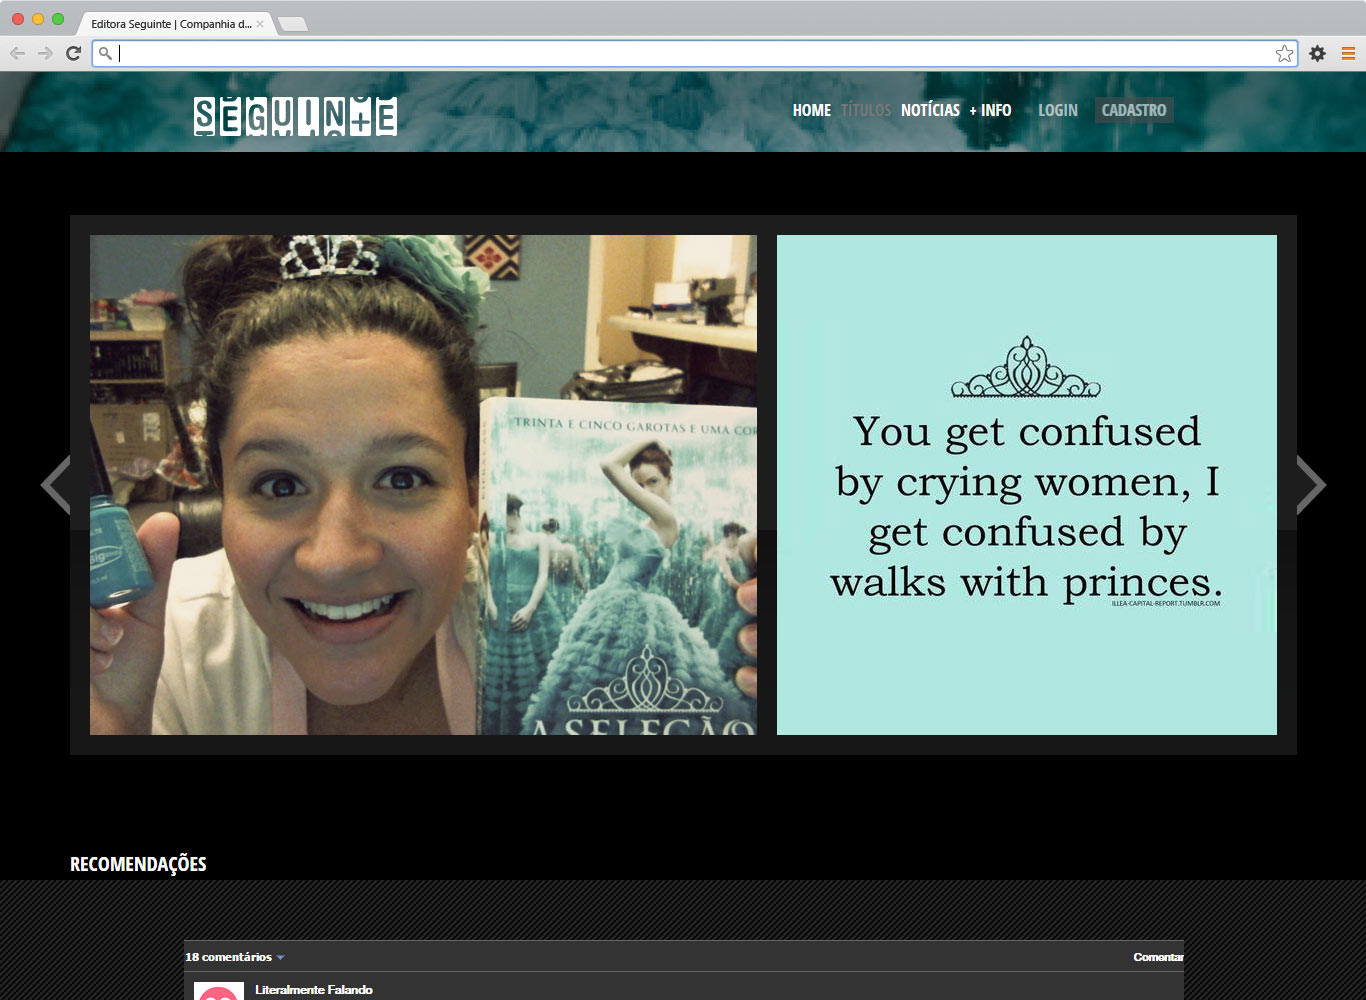Open a new browser tab
Image resolution: width=1366 pixels, height=1000 pixels.
(x=292, y=24)
